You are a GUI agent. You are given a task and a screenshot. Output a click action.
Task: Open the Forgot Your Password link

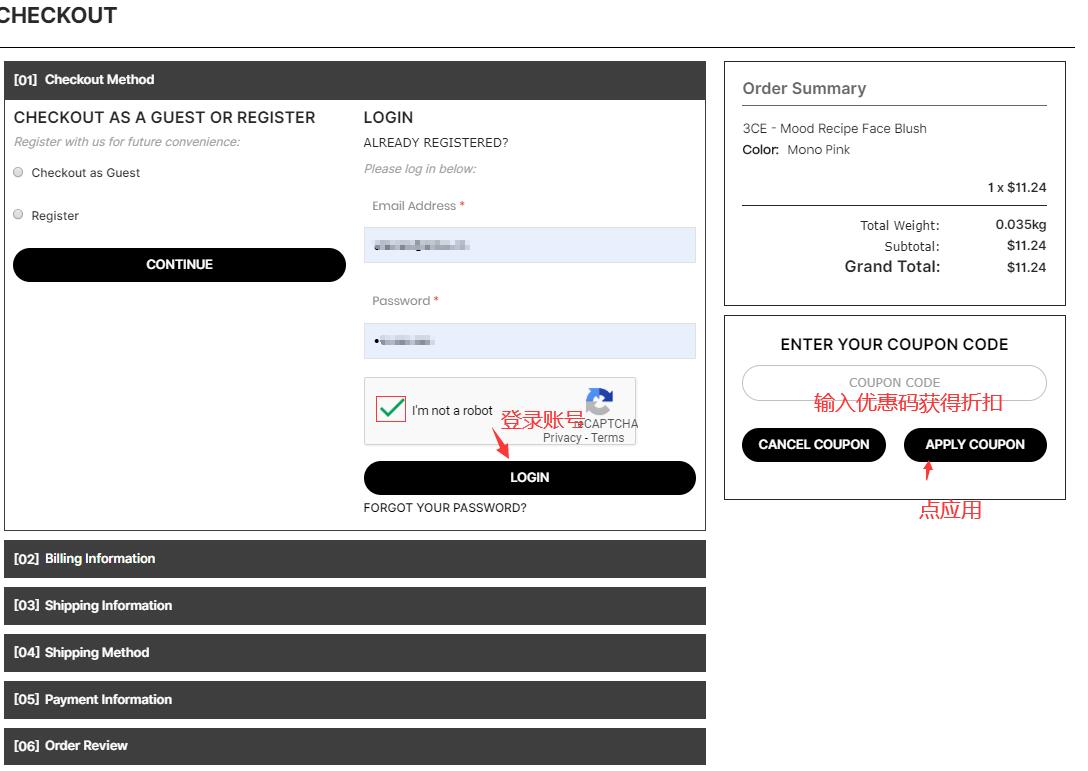[445, 508]
